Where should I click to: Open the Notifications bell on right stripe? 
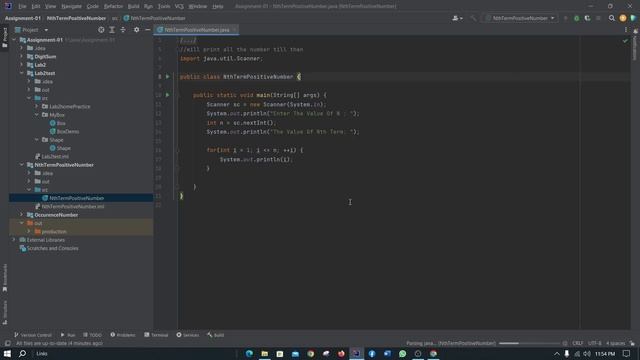[x=635, y=31]
